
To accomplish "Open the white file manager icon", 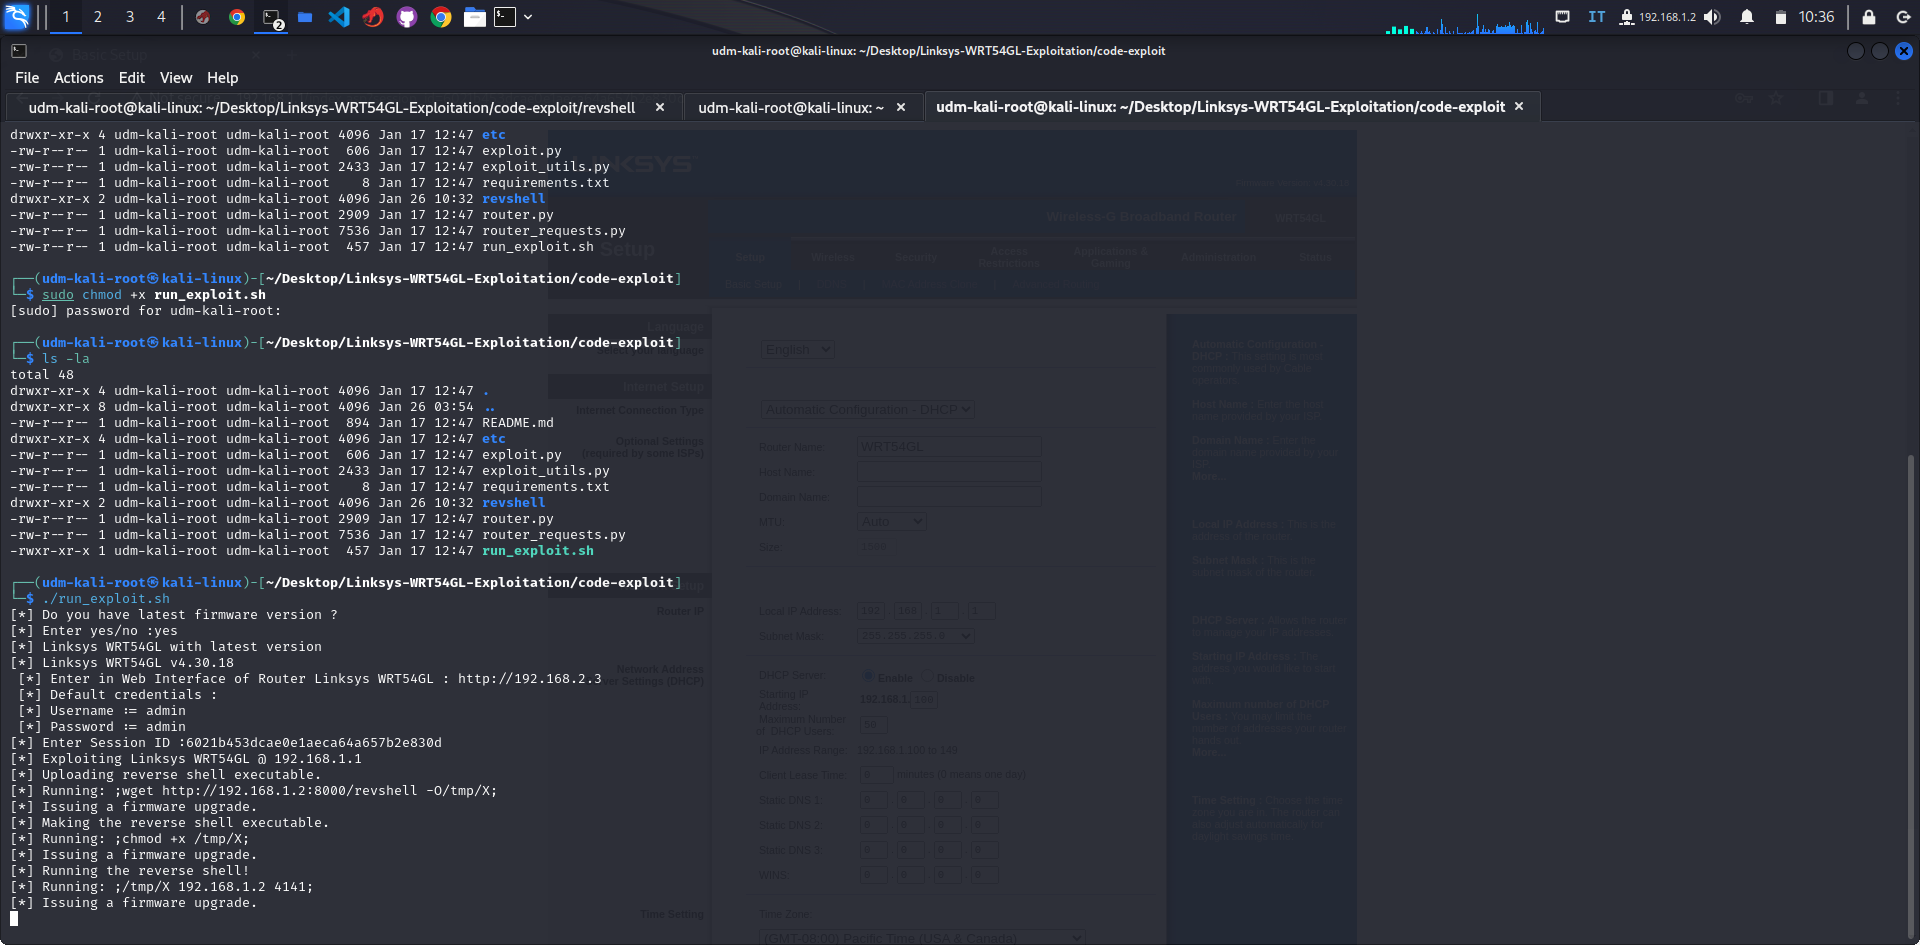I will tap(475, 17).
